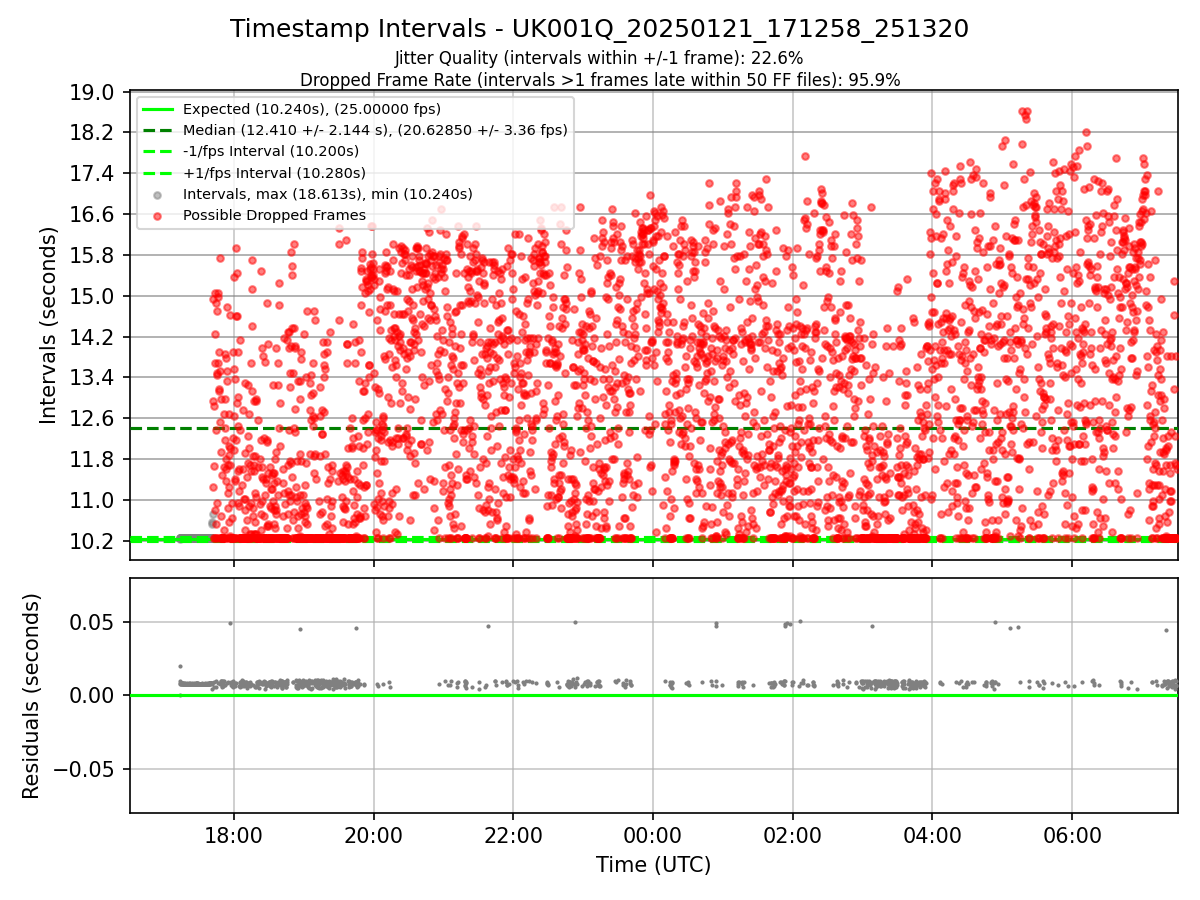This screenshot has width=1200, height=900.
Task: Click the x-axis tick label '20:00'
Action: tap(374, 834)
